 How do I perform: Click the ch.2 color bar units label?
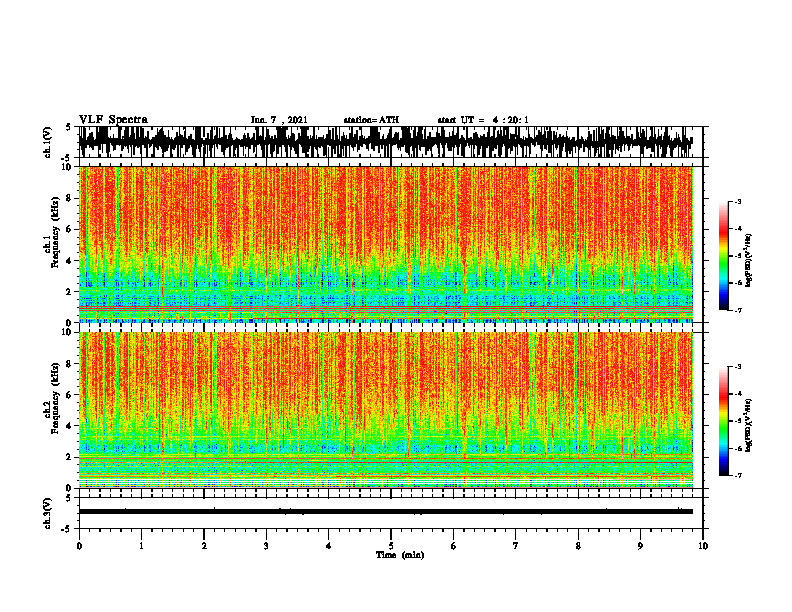pos(749,425)
